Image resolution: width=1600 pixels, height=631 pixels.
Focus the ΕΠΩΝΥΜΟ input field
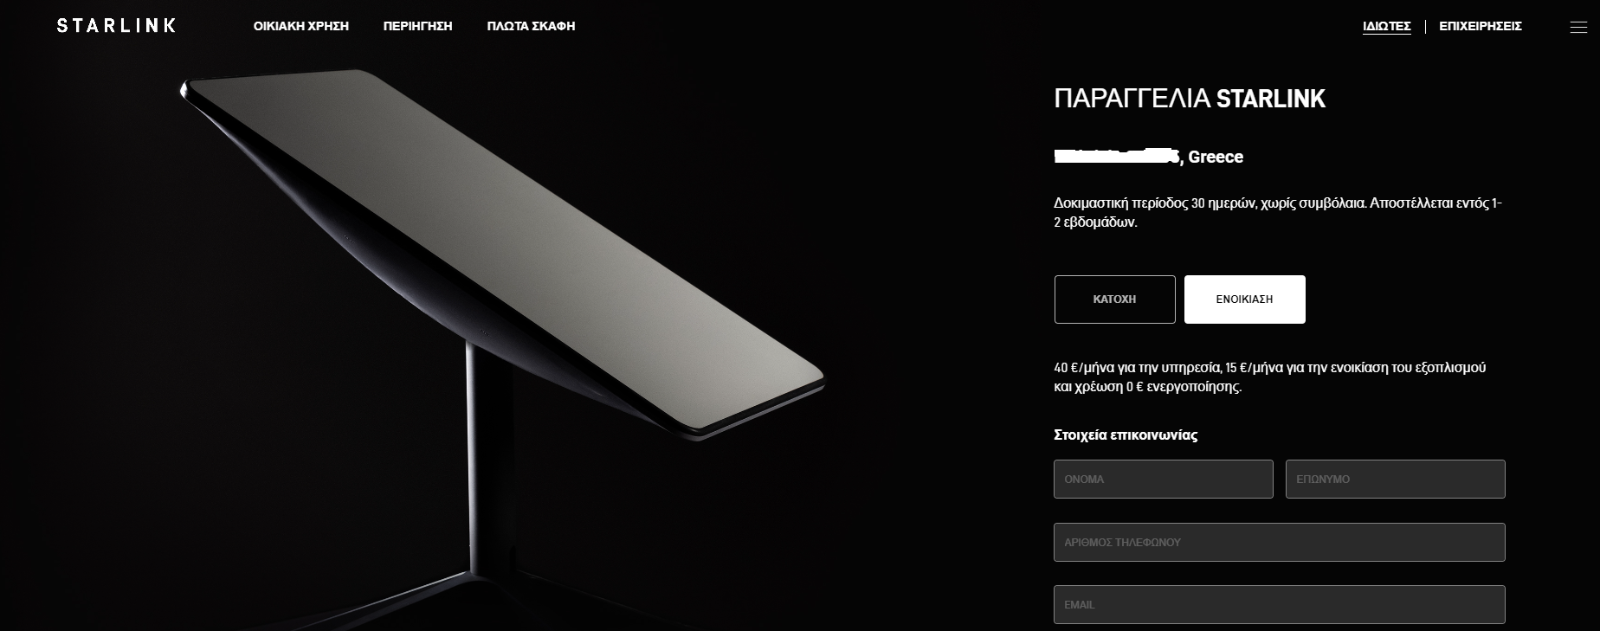[x=1396, y=479]
